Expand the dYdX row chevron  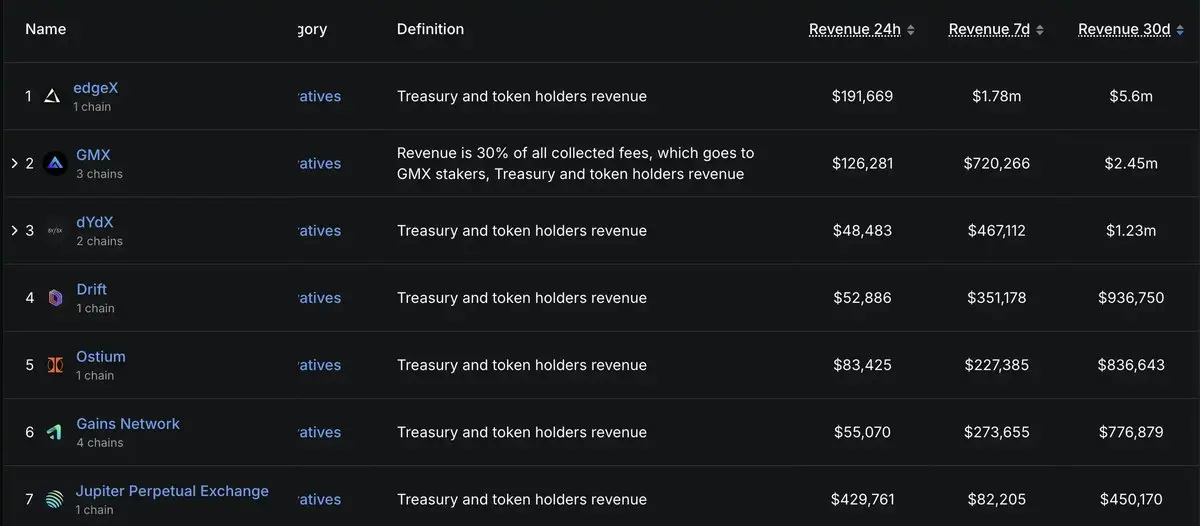pos(14,230)
